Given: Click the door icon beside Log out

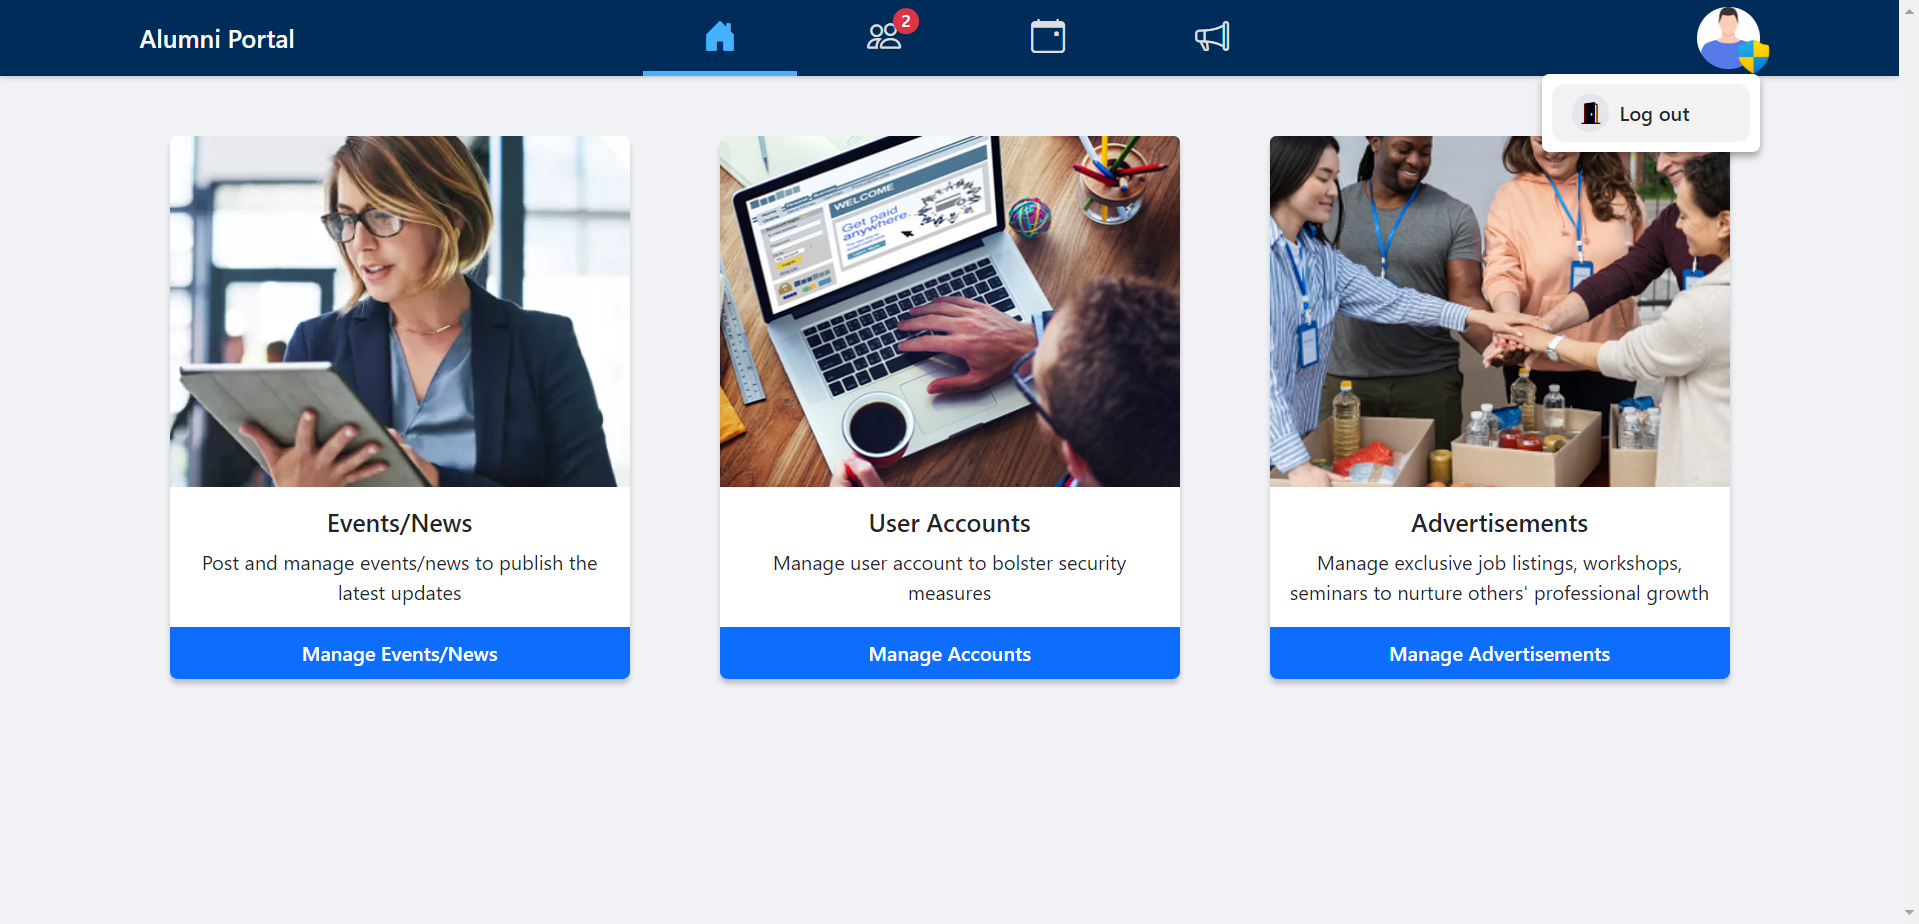Looking at the screenshot, I should [x=1590, y=113].
